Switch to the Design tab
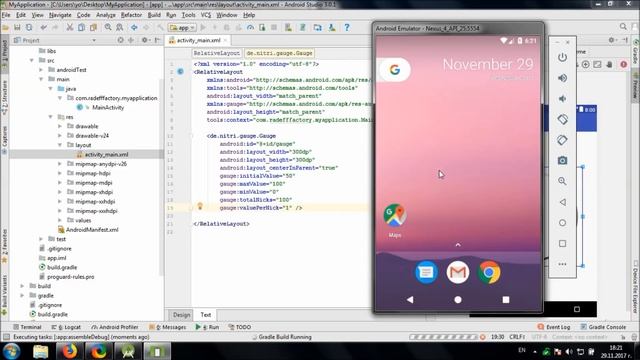The width and height of the screenshot is (640, 360). click(181, 315)
